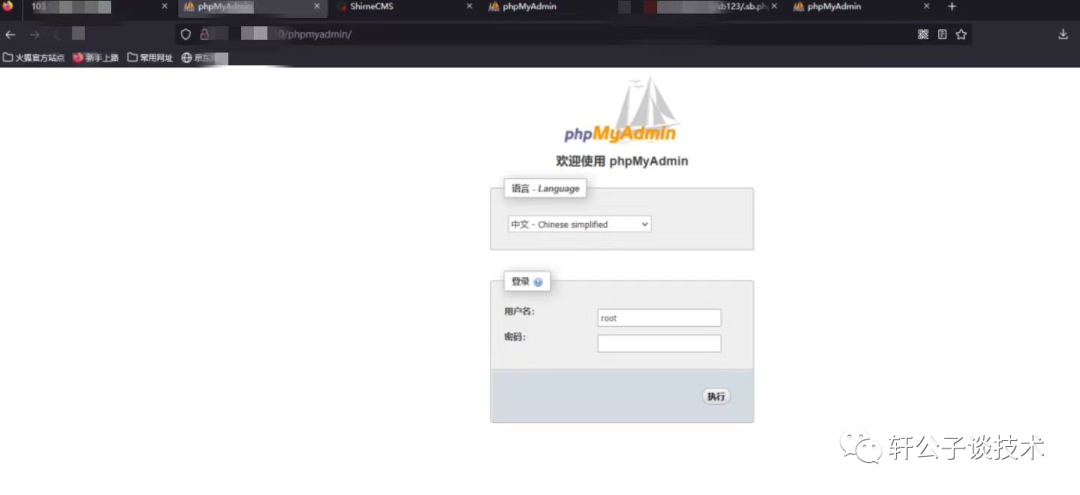Open the downloads arrow icon

[1063, 34]
